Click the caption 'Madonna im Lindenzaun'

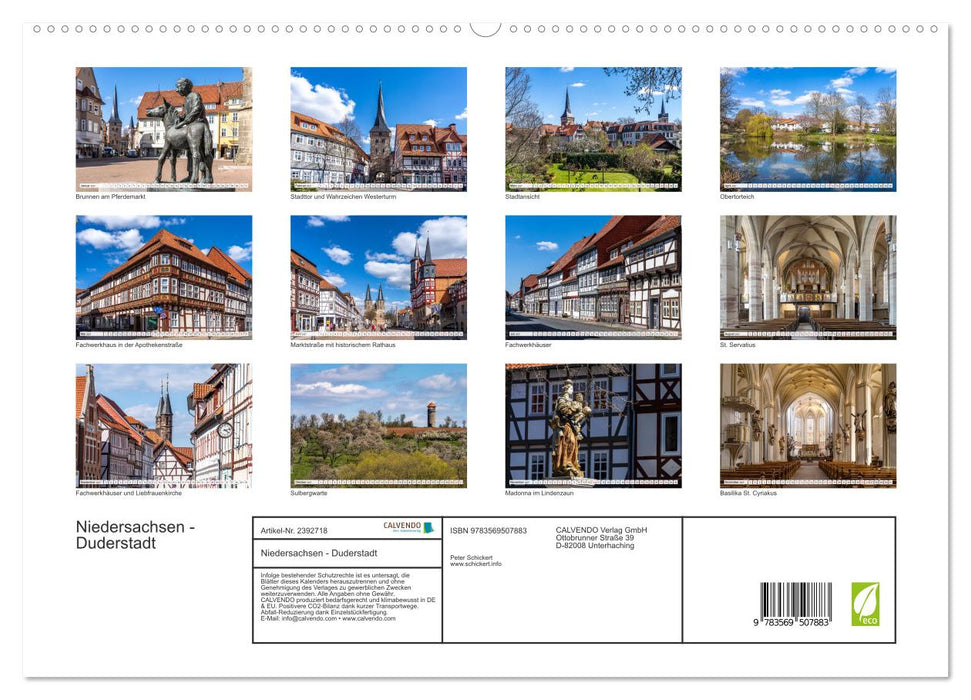[x=539, y=494]
